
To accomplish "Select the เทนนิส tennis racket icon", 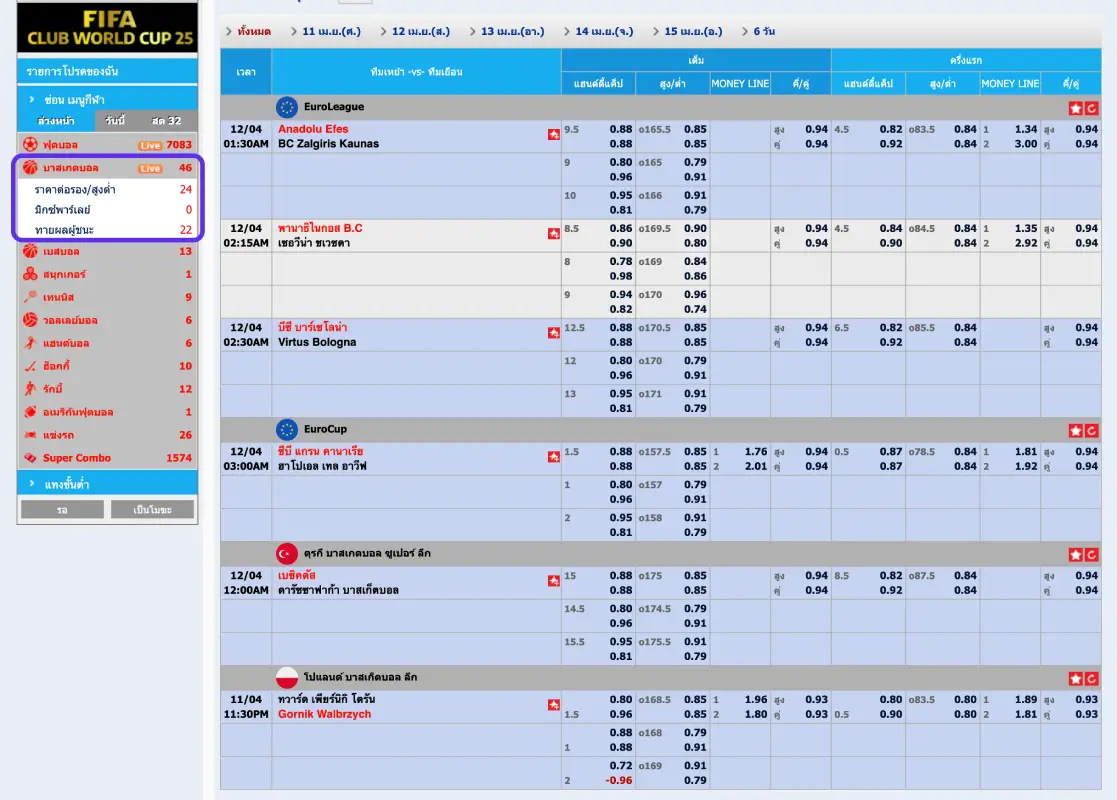I will [x=30, y=297].
